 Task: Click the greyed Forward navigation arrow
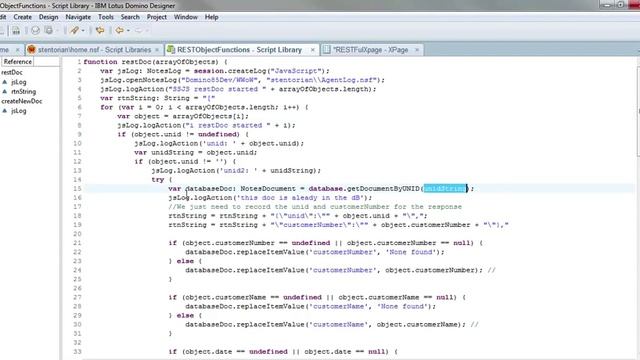click(x=139, y=31)
